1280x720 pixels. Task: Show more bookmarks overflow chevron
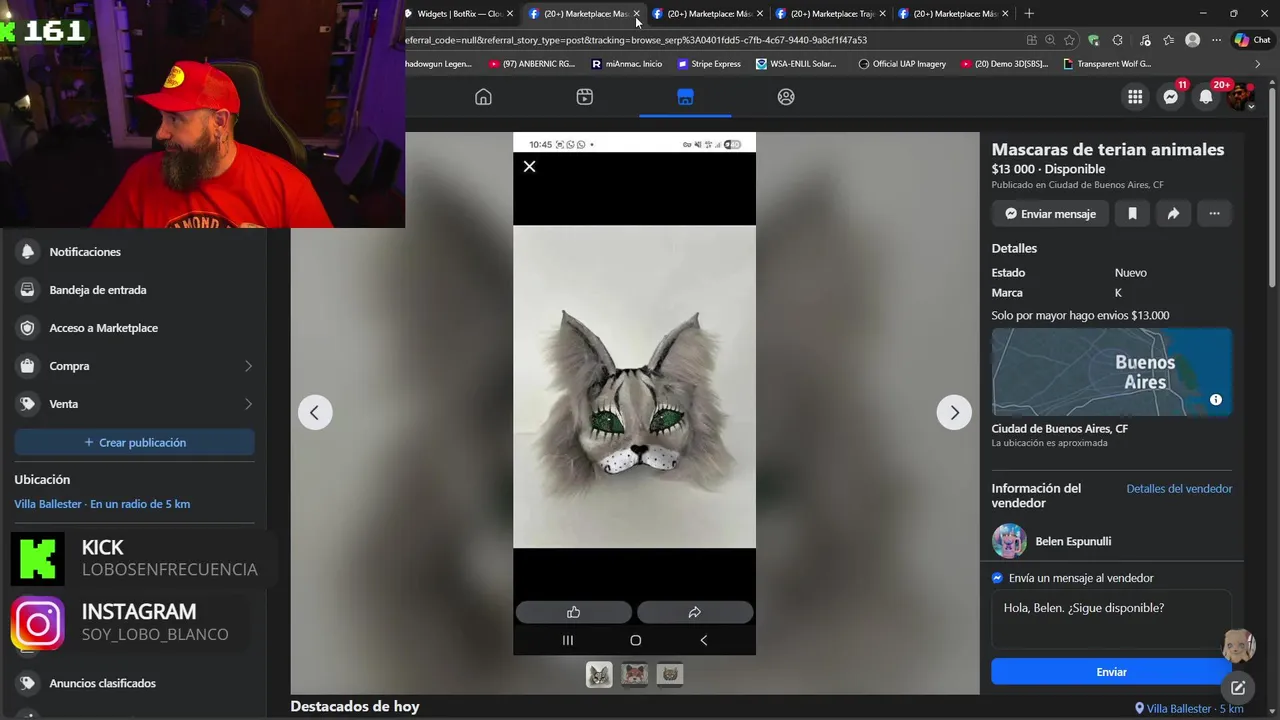(1258, 63)
